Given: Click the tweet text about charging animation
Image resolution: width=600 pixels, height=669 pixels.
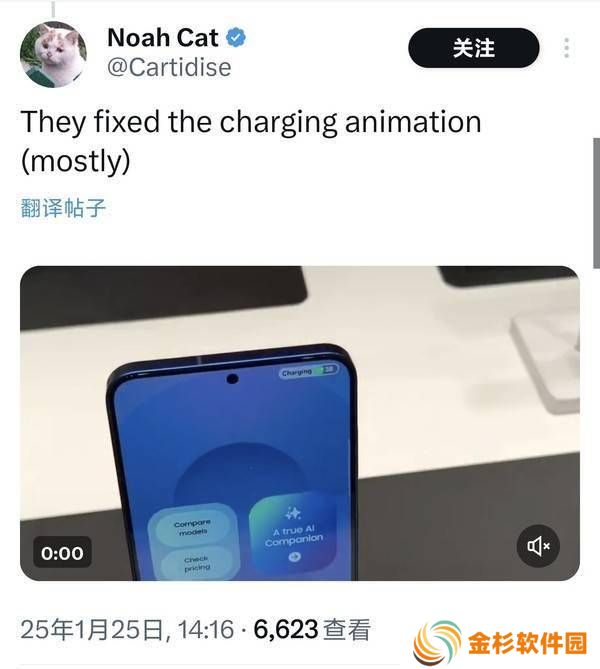Looking at the screenshot, I should [x=251, y=141].
